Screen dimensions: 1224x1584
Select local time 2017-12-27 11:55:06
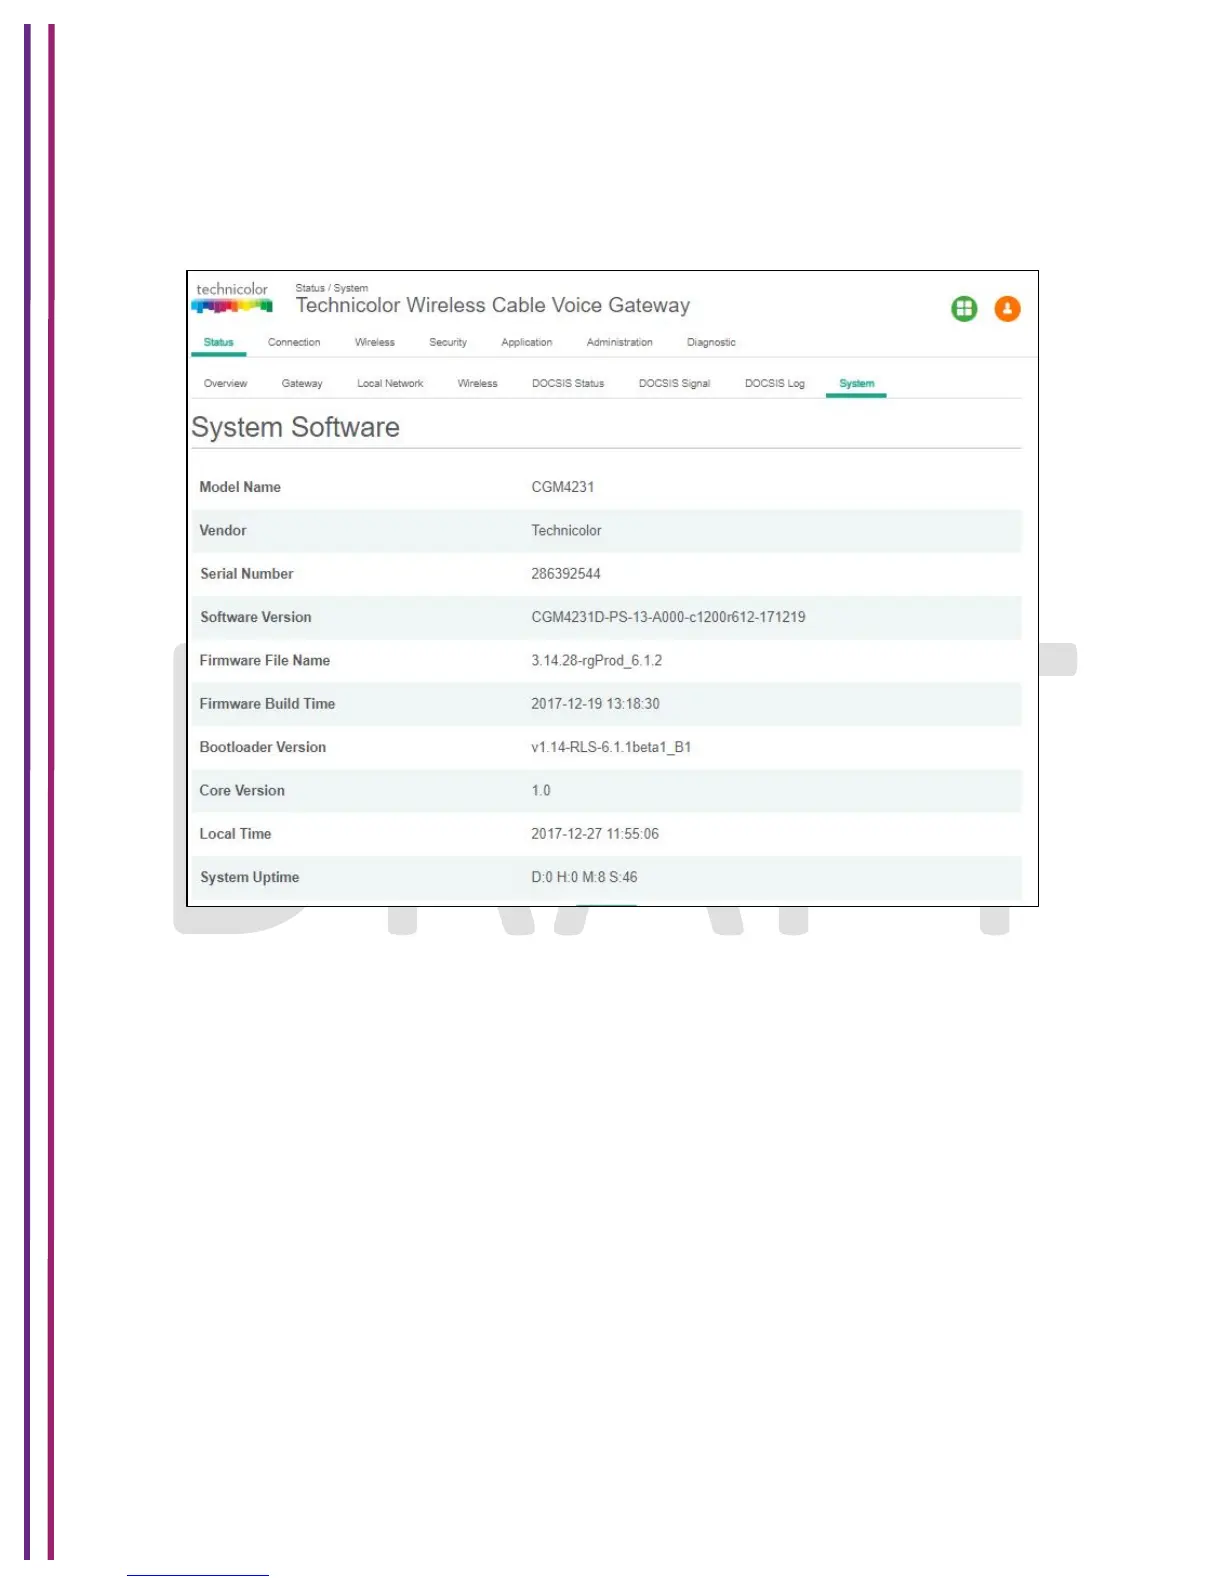(595, 833)
